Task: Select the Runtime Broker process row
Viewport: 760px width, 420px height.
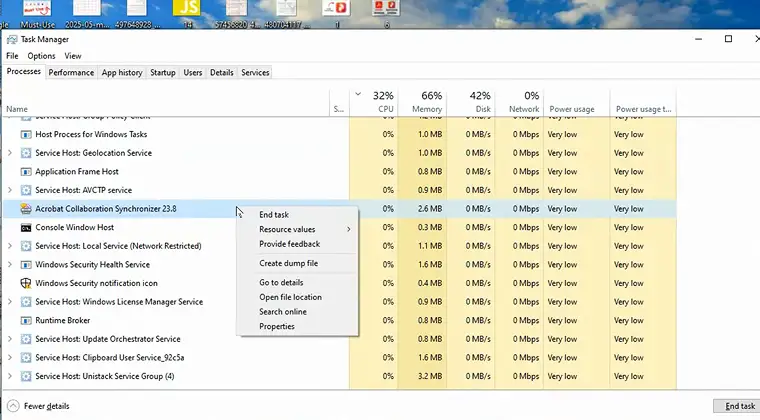Action: [x=339, y=321]
